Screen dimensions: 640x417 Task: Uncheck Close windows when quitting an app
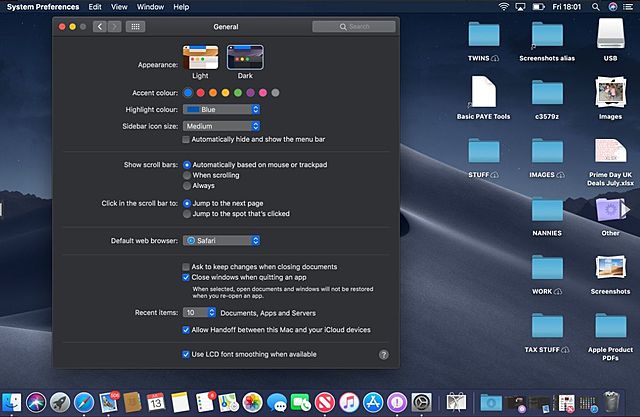[186, 277]
